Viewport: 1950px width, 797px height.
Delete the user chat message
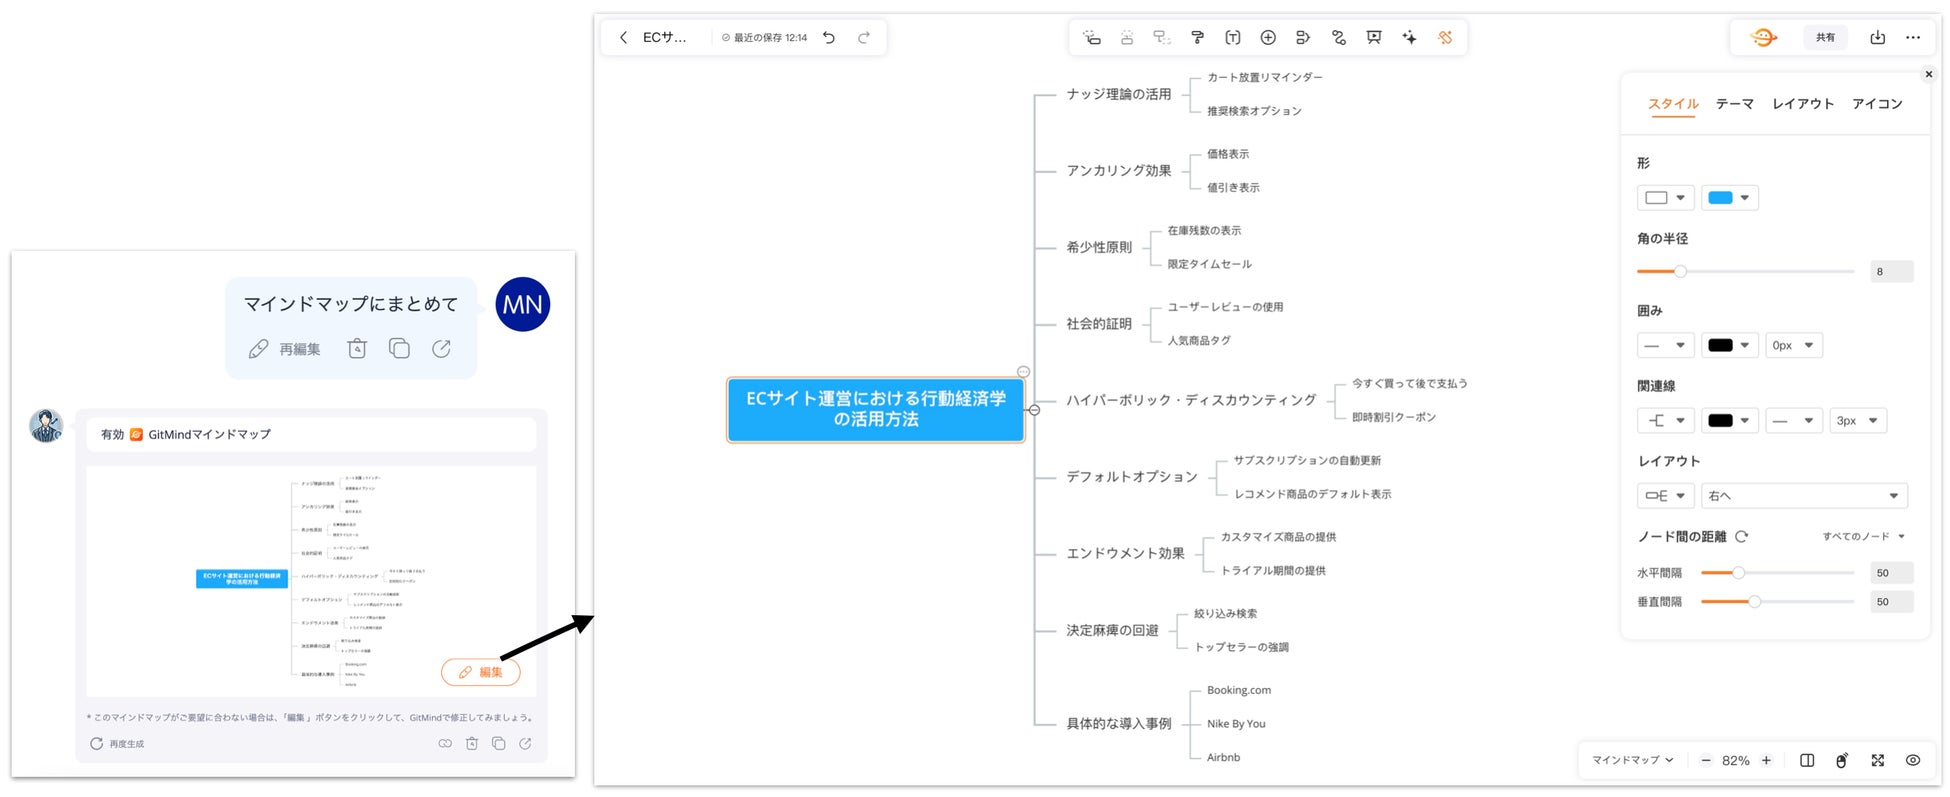click(x=357, y=349)
